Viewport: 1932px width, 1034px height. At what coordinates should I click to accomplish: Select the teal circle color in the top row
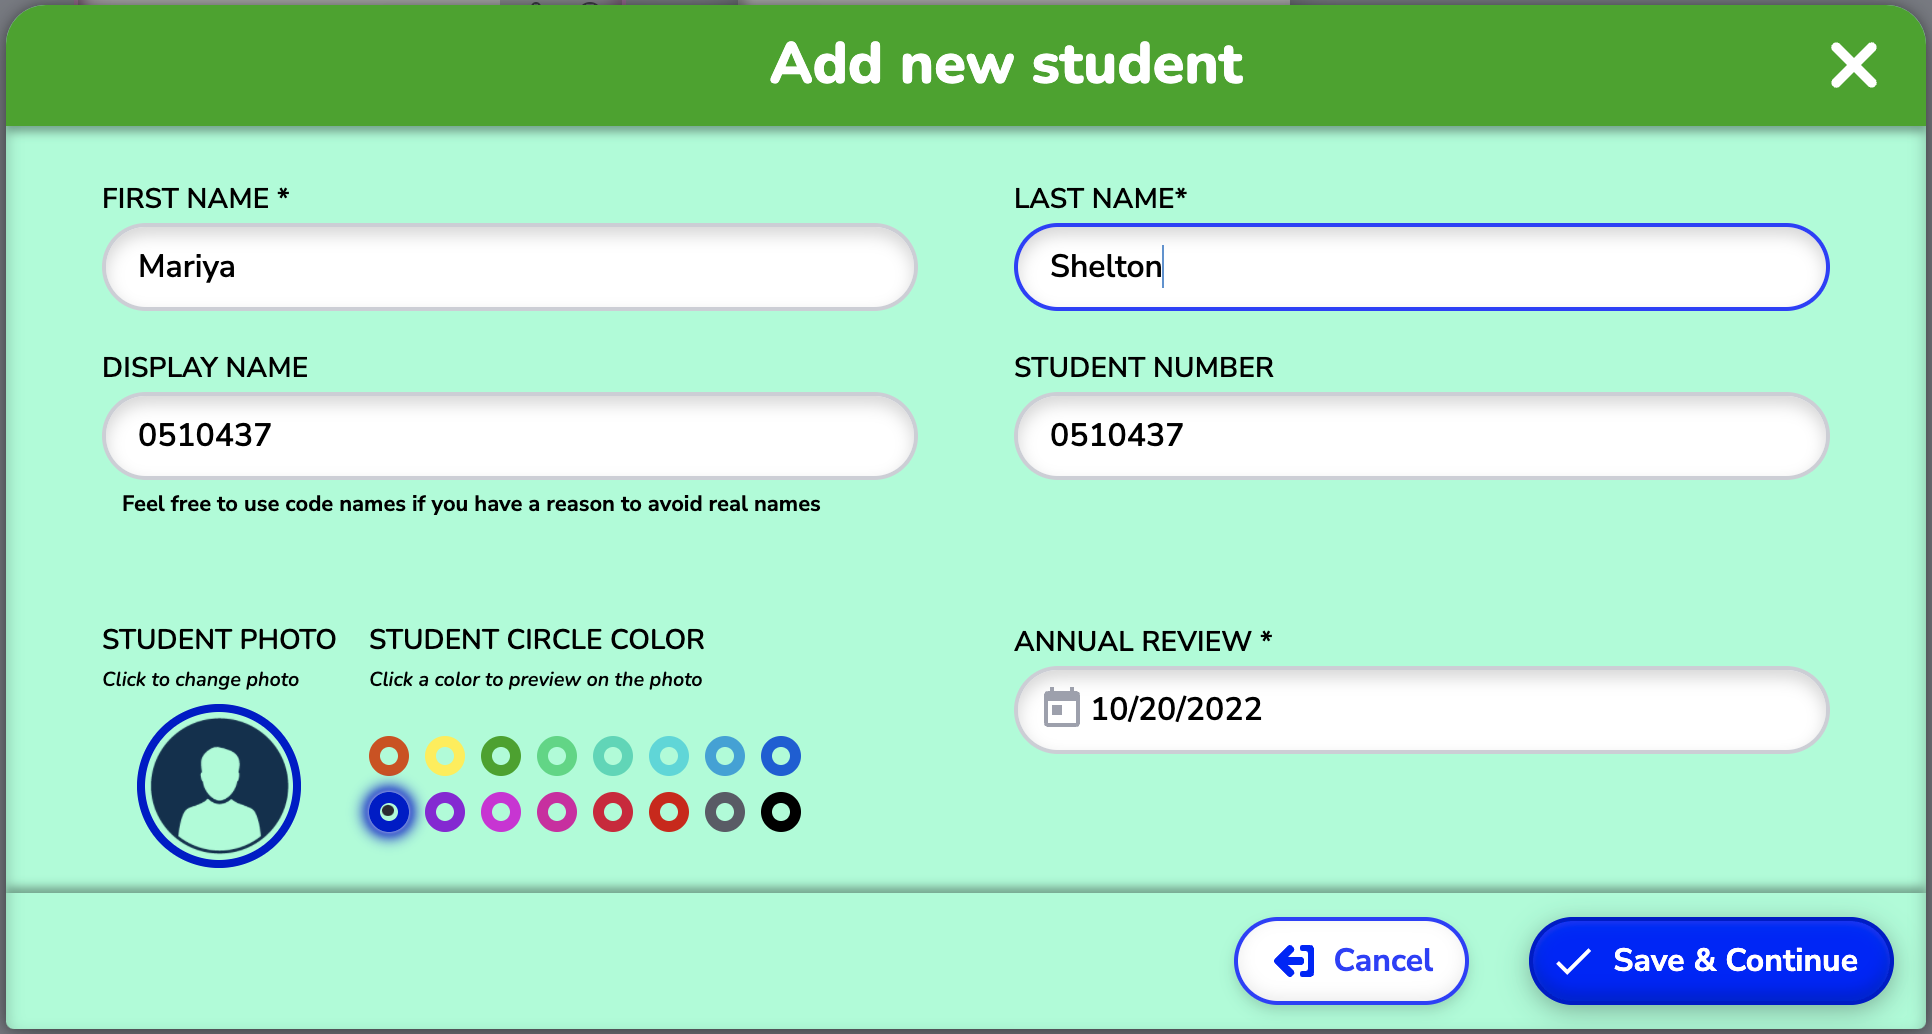613,756
